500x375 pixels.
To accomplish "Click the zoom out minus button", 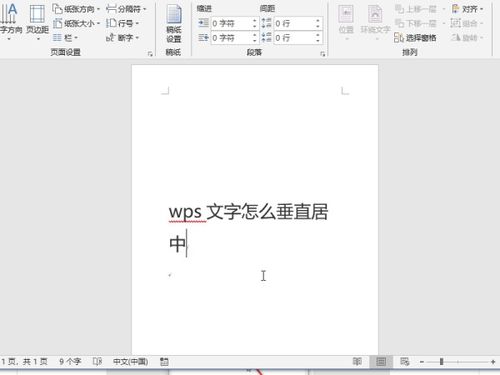I will pyautogui.click(x=422, y=362).
